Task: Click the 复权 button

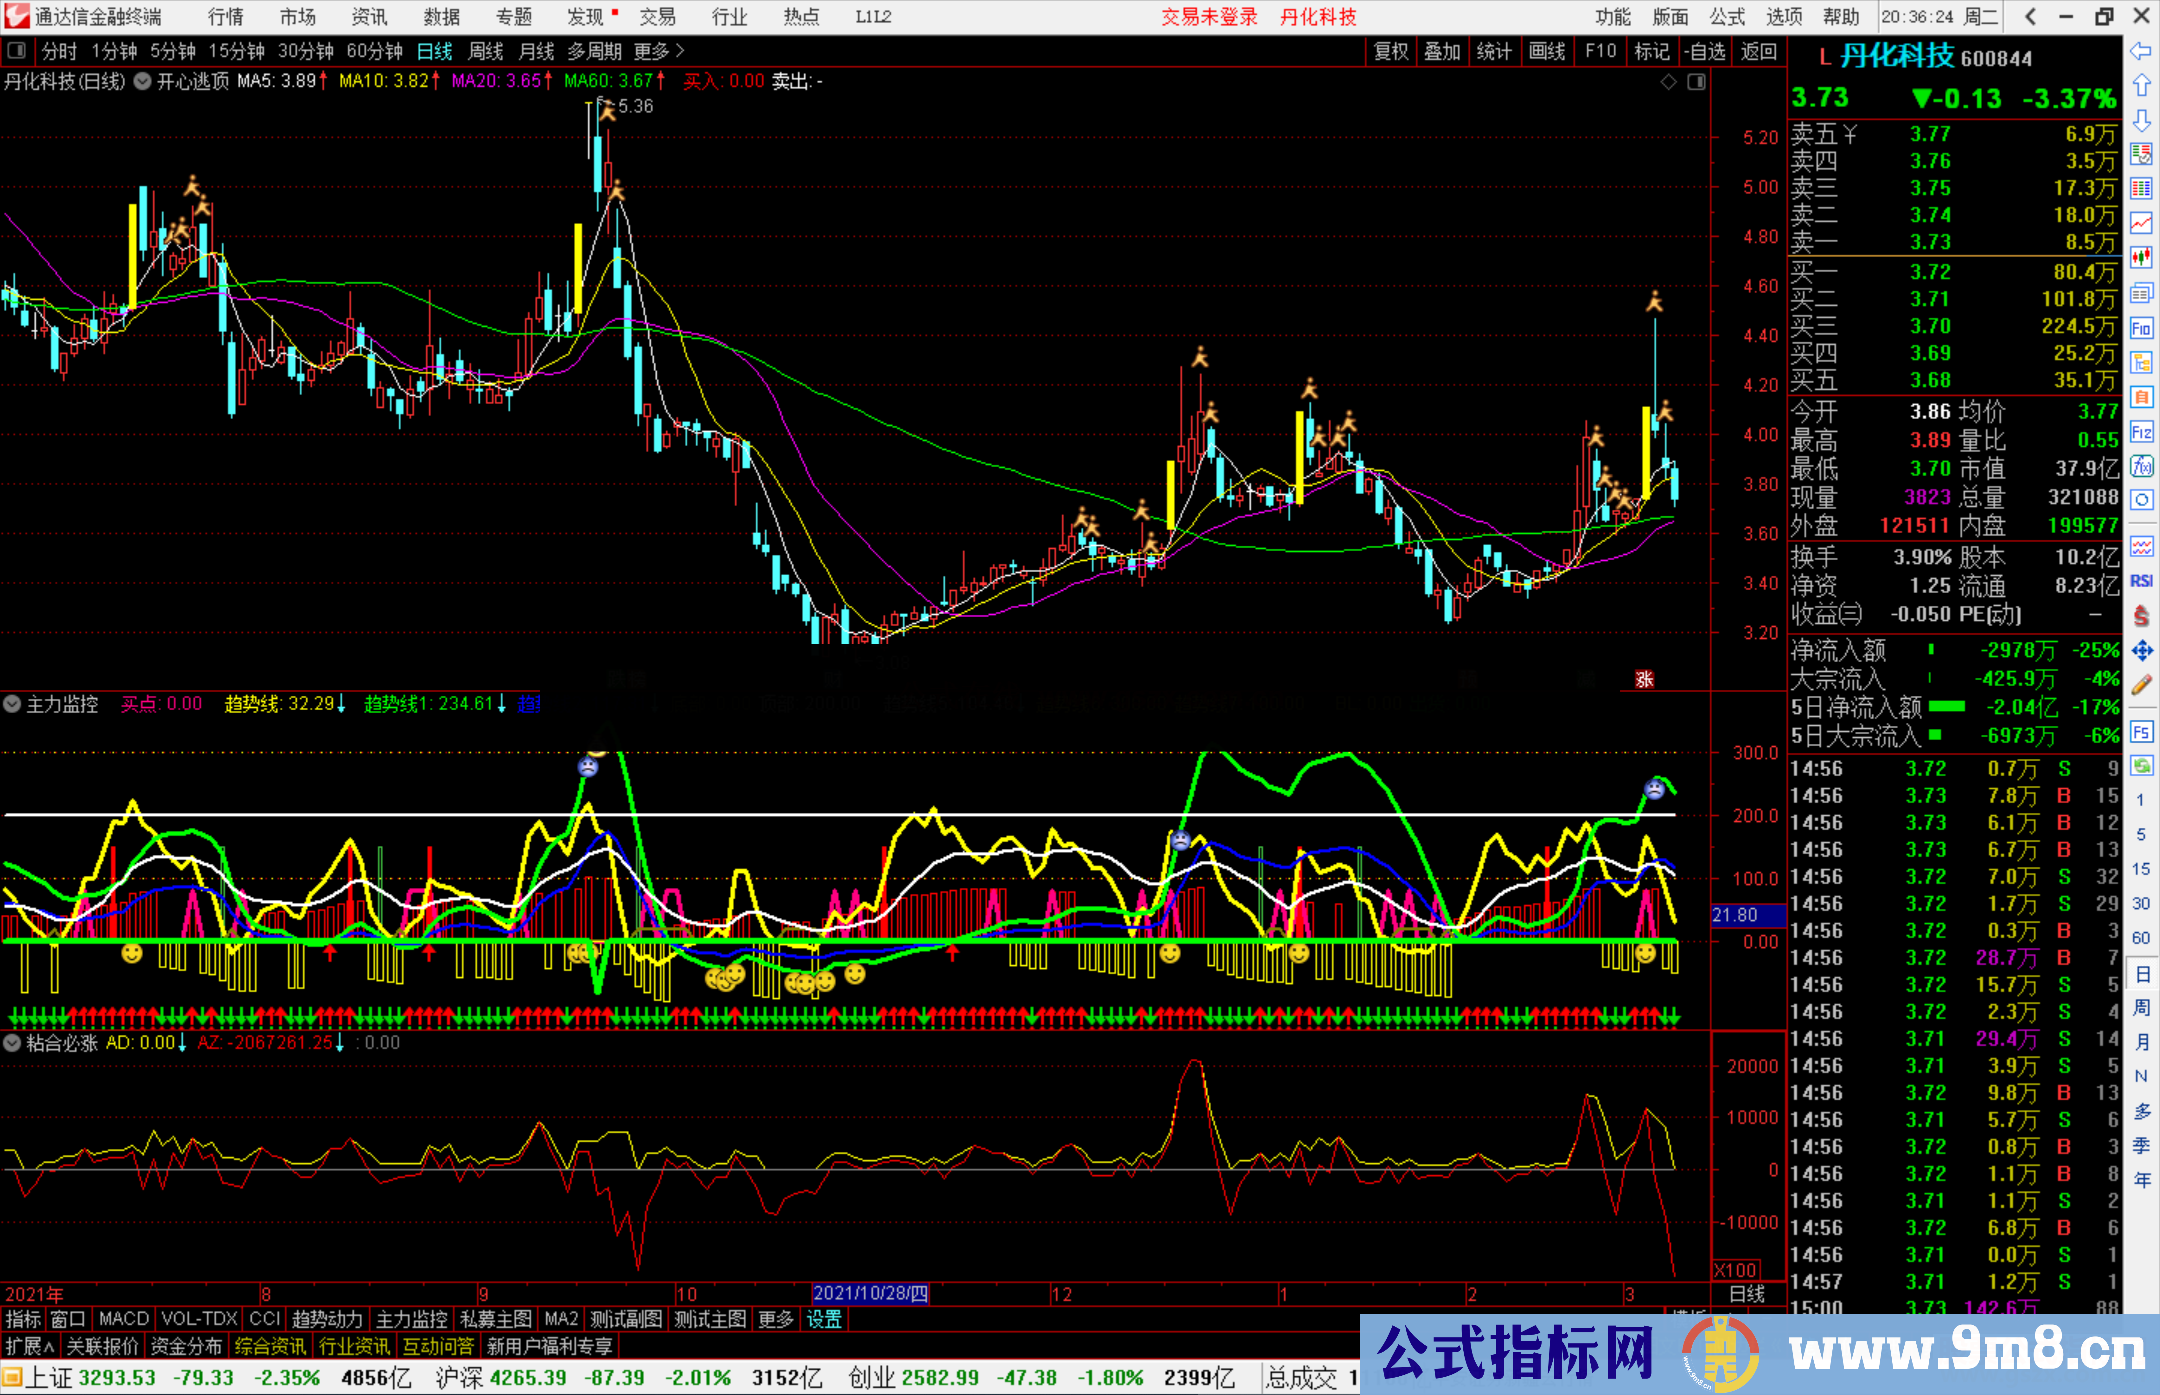Action: pyautogui.click(x=1390, y=51)
